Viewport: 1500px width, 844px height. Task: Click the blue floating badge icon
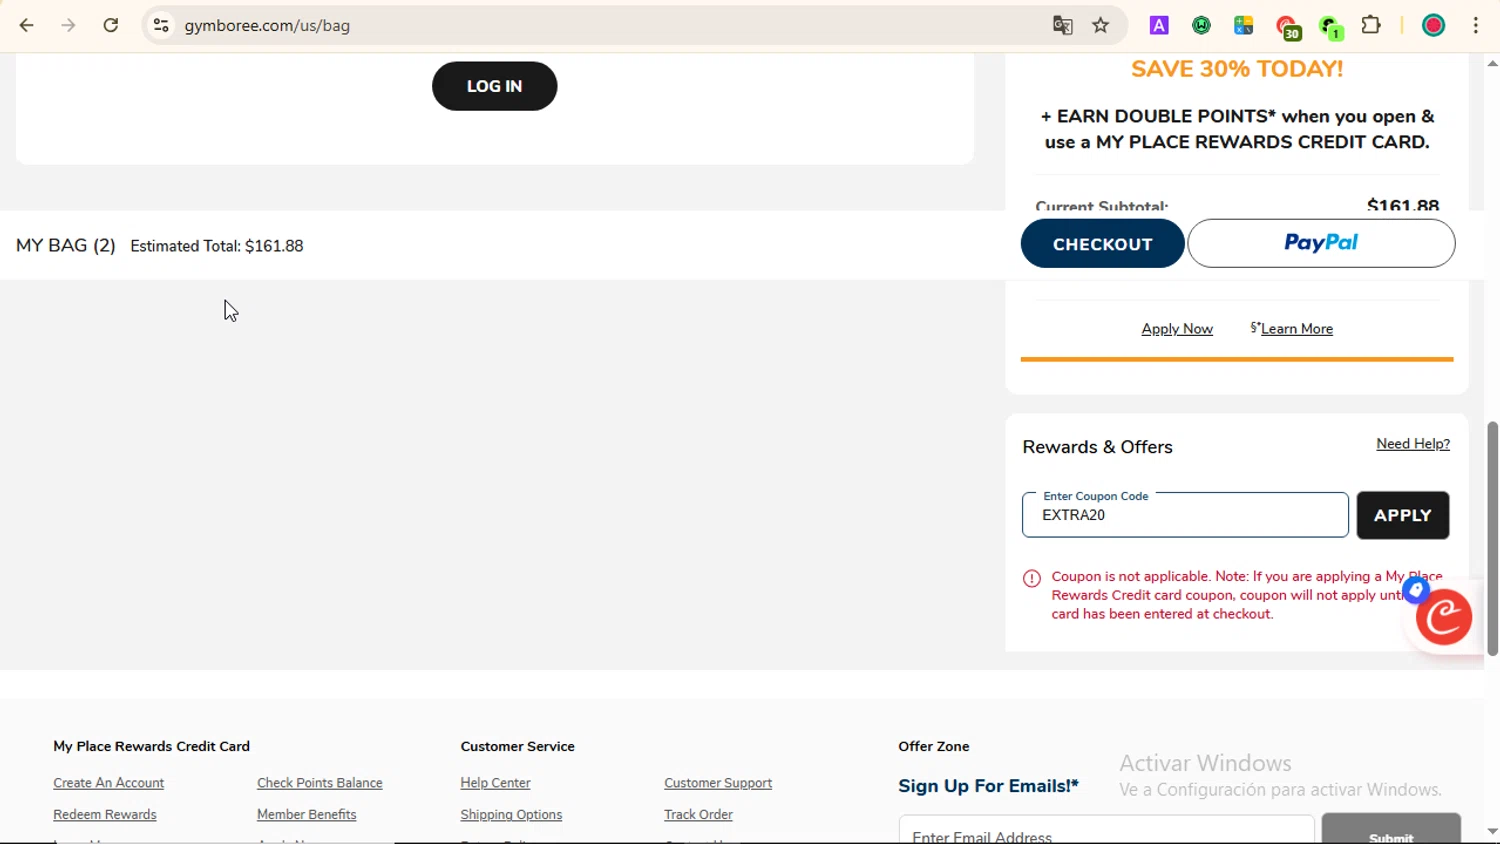click(x=1416, y=590)
